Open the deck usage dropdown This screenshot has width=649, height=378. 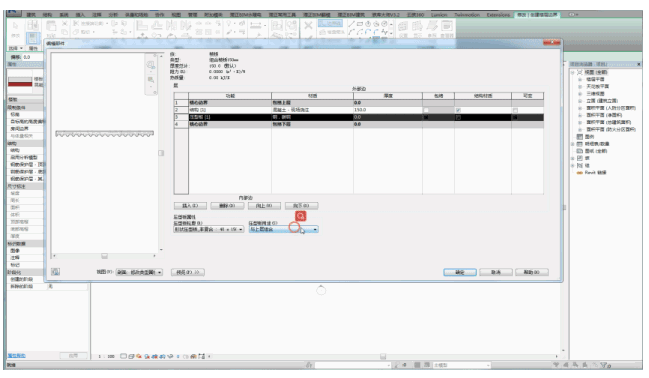(283, 229)
